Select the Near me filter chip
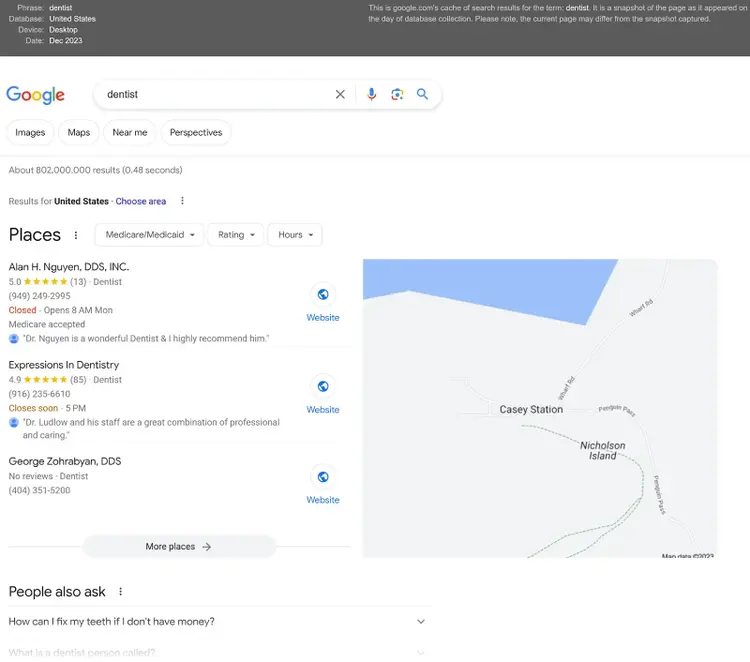Screen dimensions: 750x662 click(130, 132)
